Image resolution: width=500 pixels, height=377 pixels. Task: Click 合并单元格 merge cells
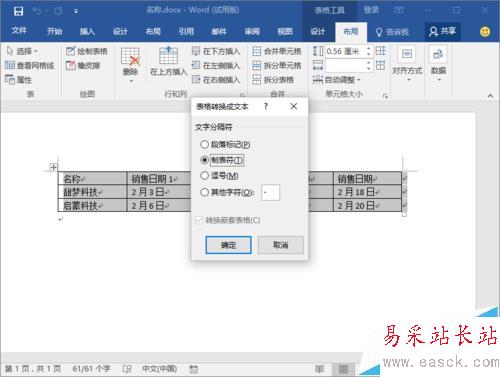point(277,51)
